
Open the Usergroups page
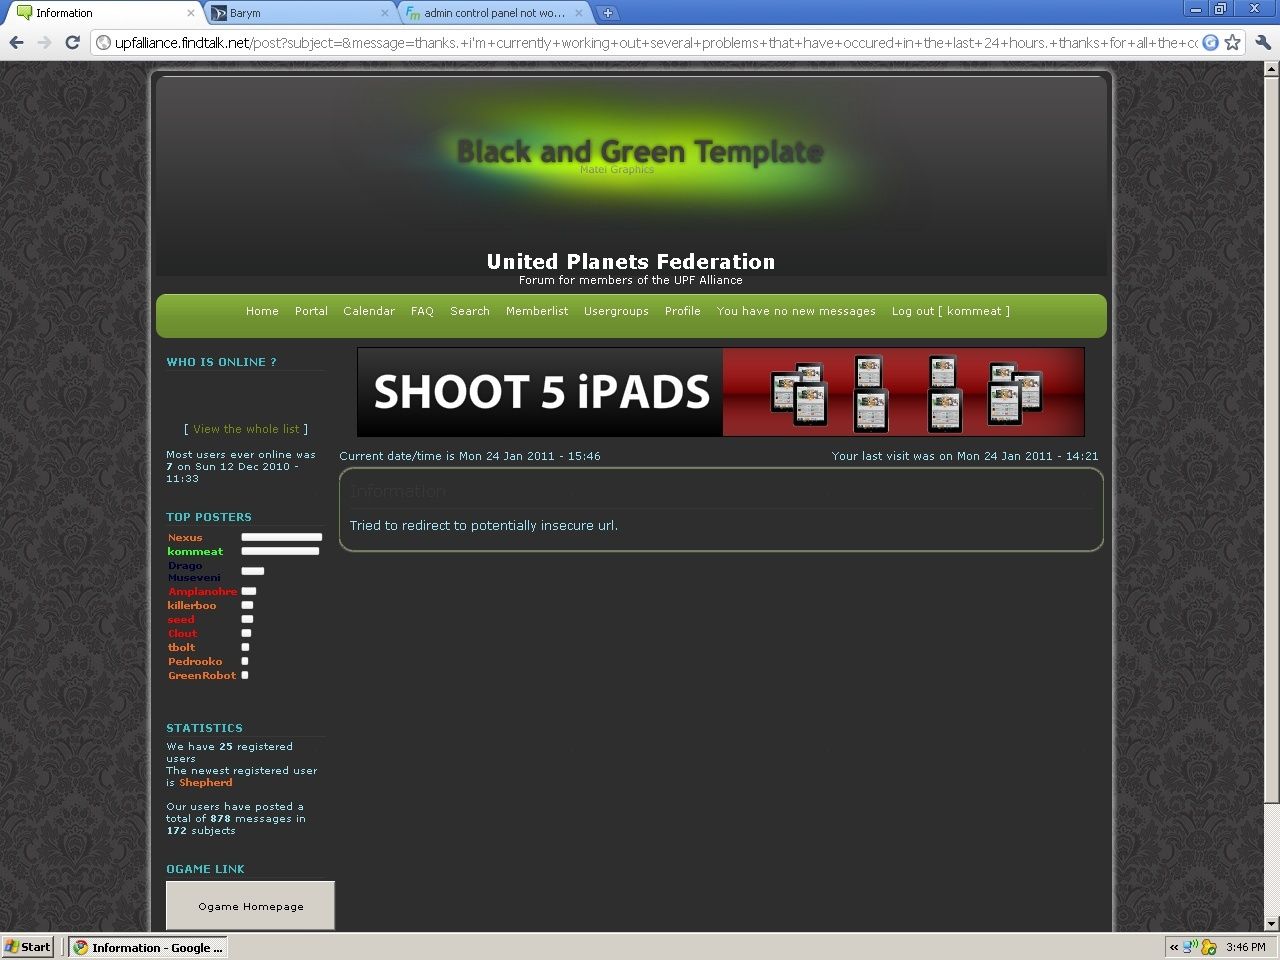point(616,311)
